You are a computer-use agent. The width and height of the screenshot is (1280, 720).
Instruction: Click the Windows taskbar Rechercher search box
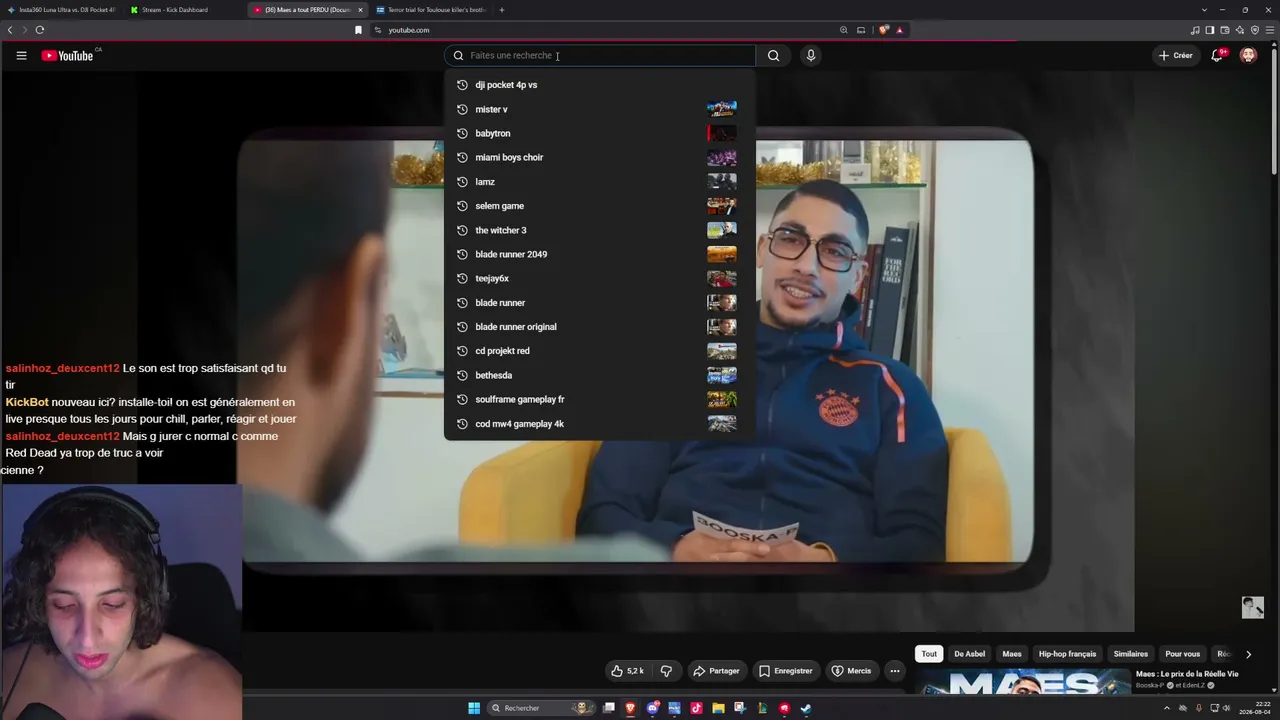tap(540, 708)
